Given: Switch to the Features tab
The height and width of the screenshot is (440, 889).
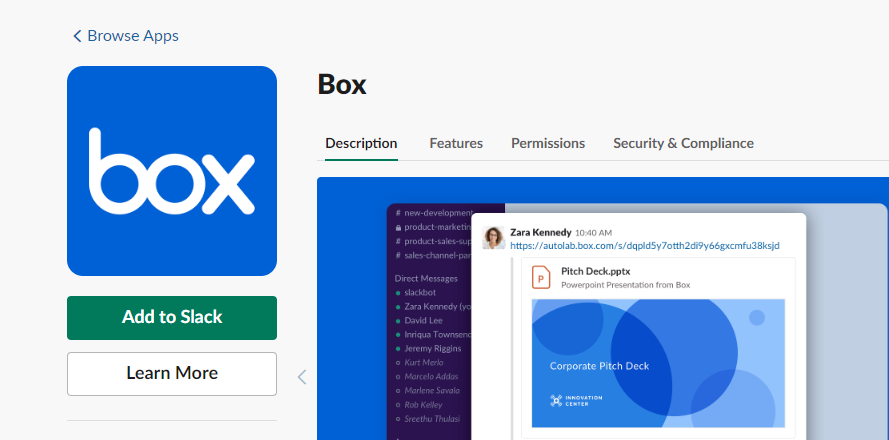Looking at the screenshot, I should [456, 143].
